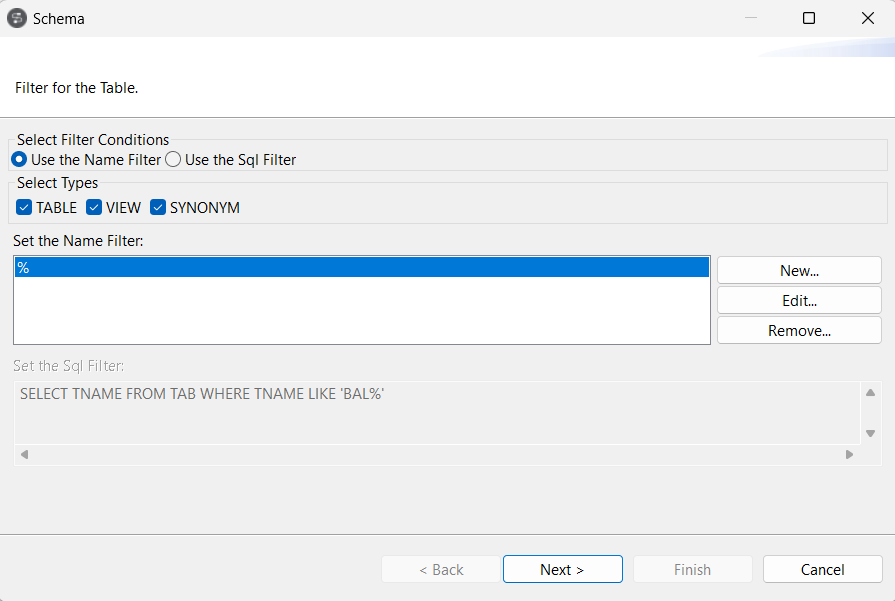Click Remove... to delete the selected filter
Viewport: 895px width, 601px height.
pyautogui.click(x=798, y=329)
